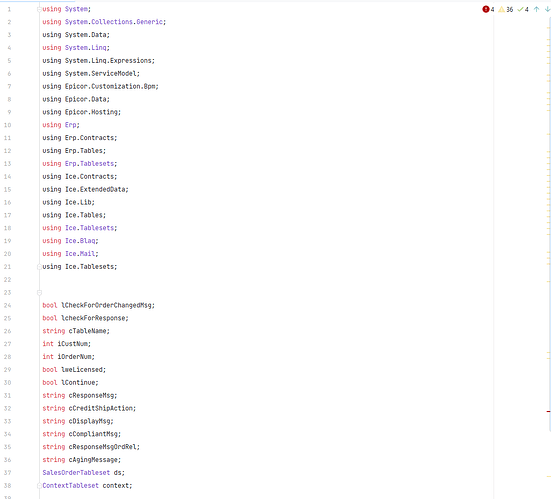
Task: Click the red error count indicator icon
Action: pos(486,9)
